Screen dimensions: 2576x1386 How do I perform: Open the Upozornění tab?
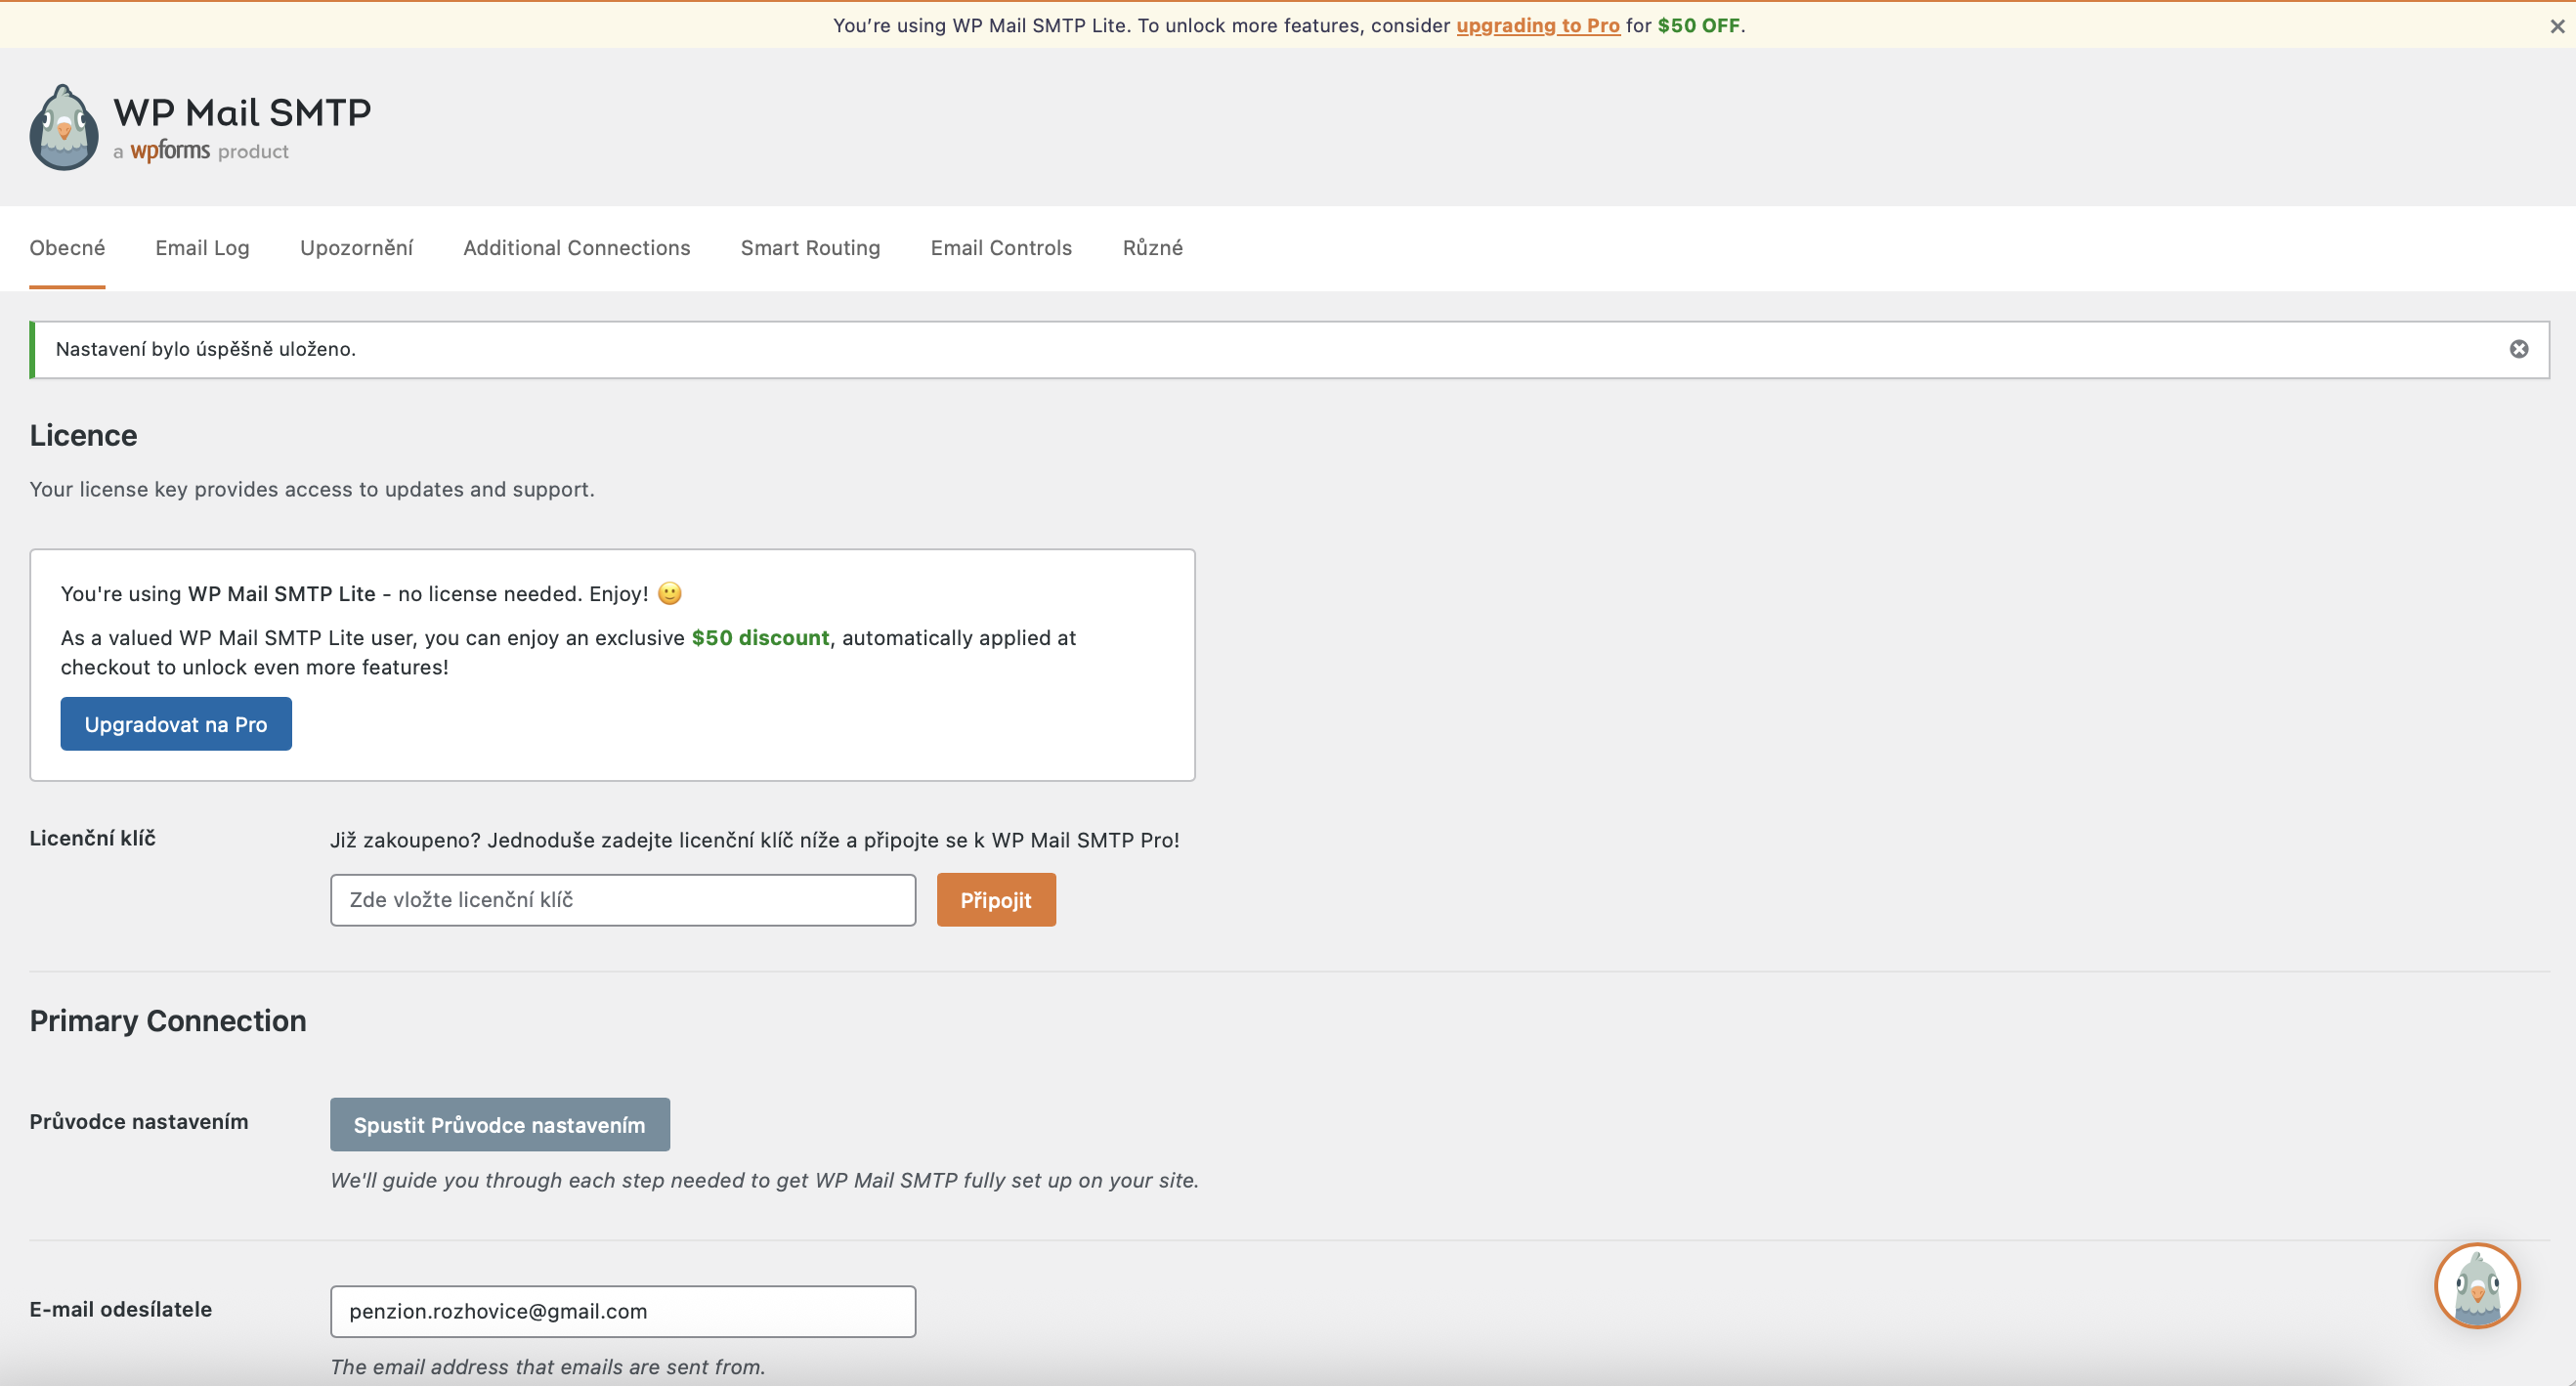click(x=356, y=248)
